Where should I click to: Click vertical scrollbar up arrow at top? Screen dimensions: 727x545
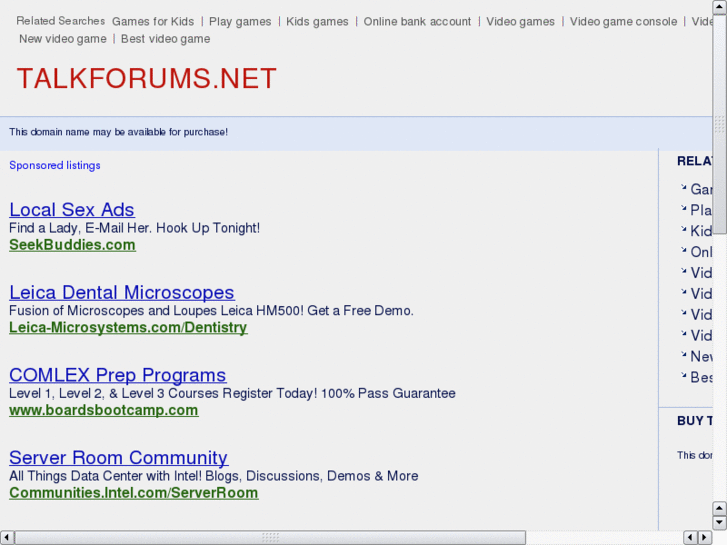coord(720,7)
